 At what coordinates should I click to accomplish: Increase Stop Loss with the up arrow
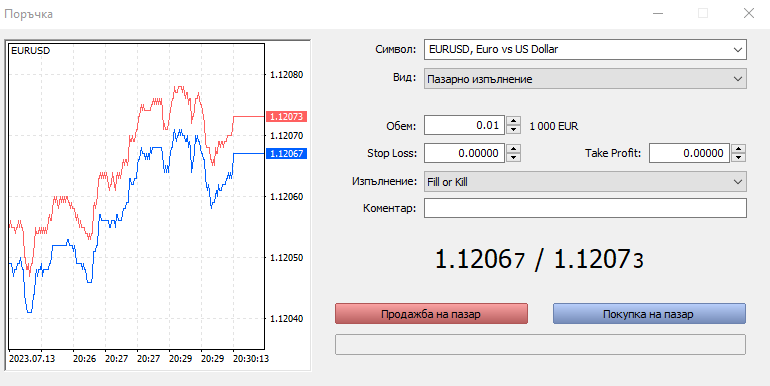513,149
